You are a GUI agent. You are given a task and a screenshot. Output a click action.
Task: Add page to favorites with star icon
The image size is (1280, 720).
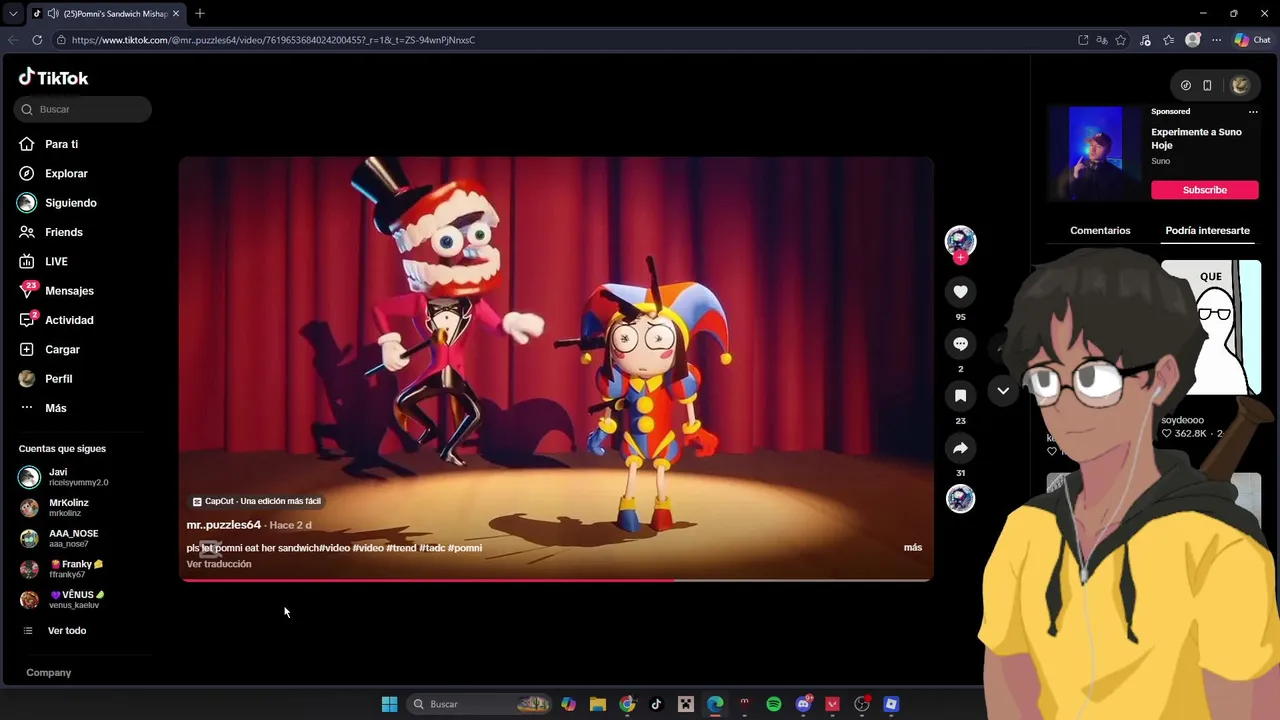pyautogui.click(x=1121, y=40)
